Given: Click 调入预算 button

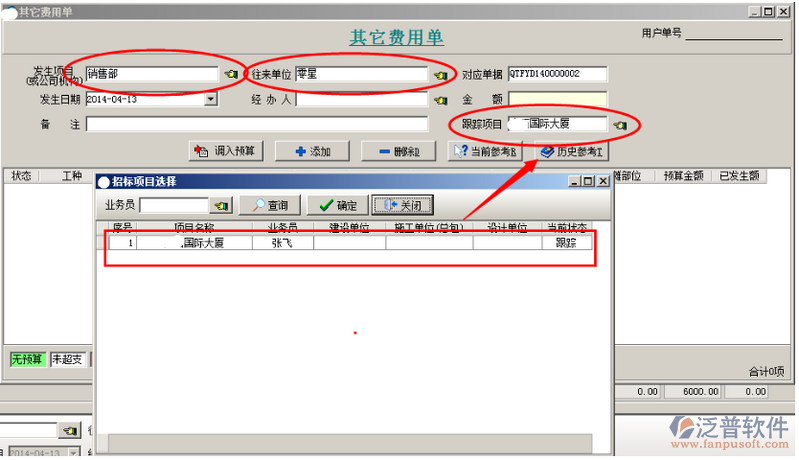Looking at the screenshot, I should pos(227,151).
